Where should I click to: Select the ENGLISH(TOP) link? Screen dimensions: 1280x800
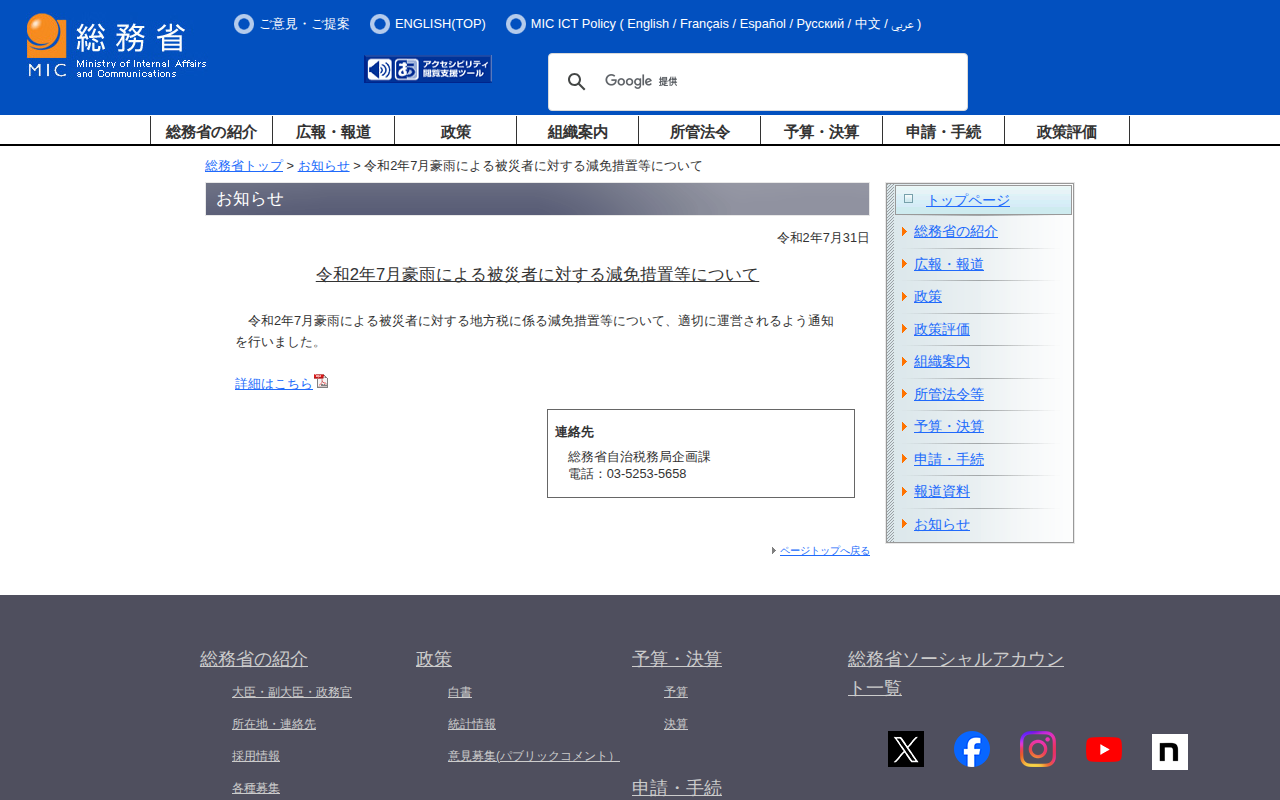point(440,24)
